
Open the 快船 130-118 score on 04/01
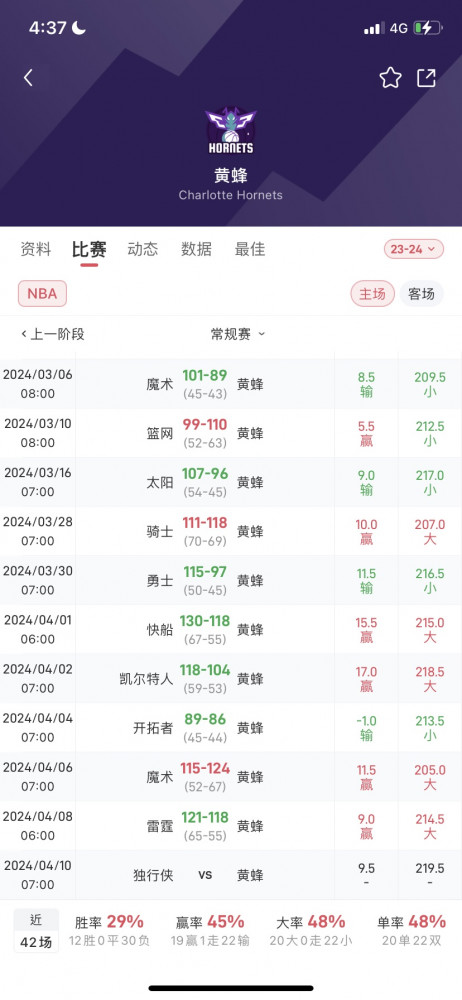coord(205,621)
